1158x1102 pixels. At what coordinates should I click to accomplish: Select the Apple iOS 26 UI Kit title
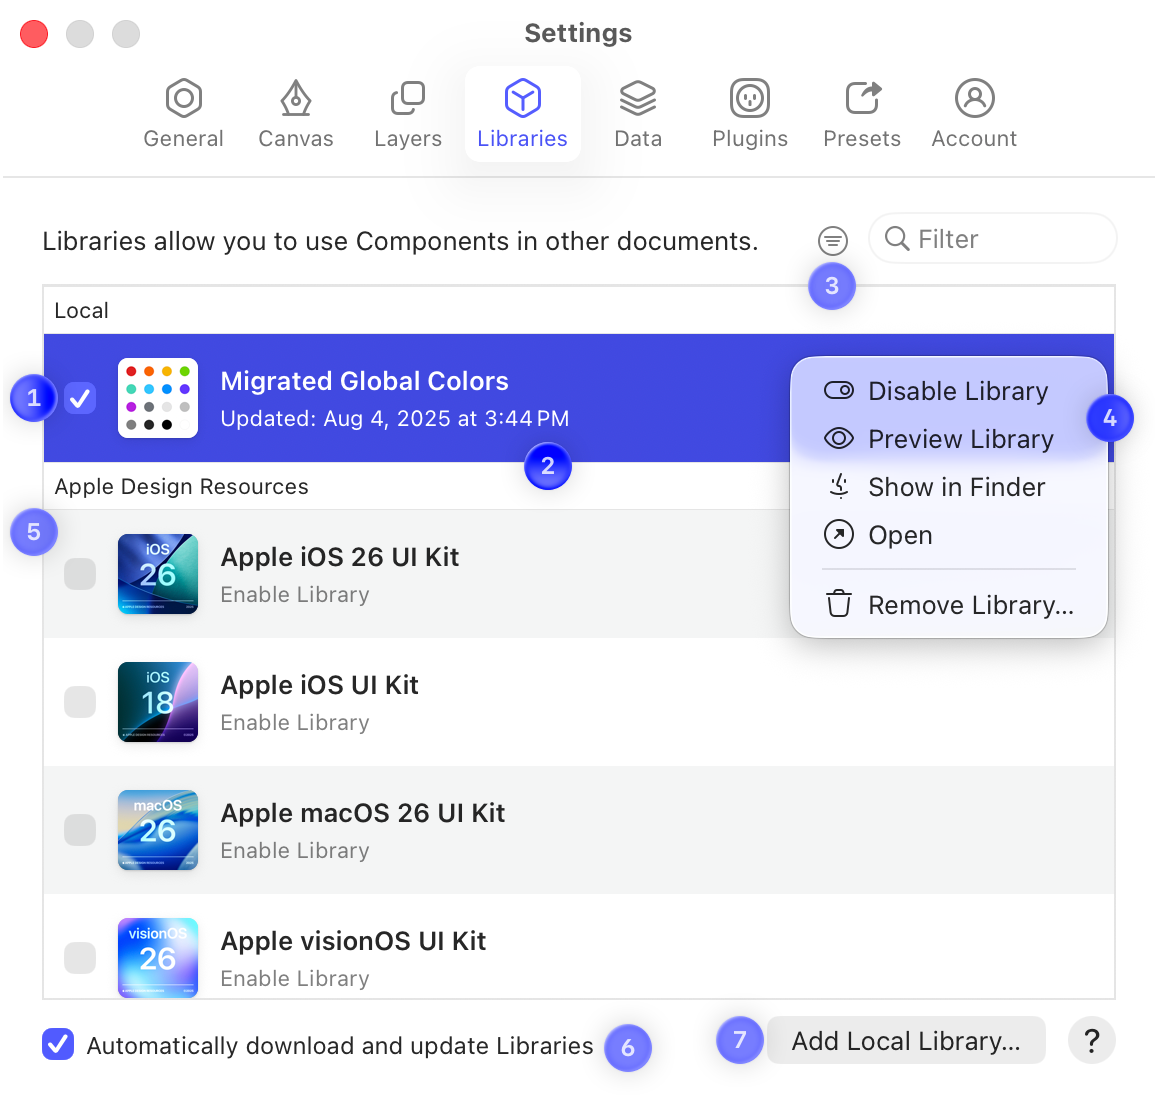click(x=340, y=557)
